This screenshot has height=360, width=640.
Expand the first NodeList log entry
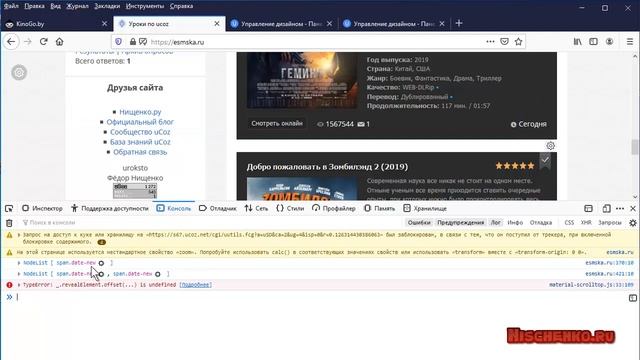(19, 263)
